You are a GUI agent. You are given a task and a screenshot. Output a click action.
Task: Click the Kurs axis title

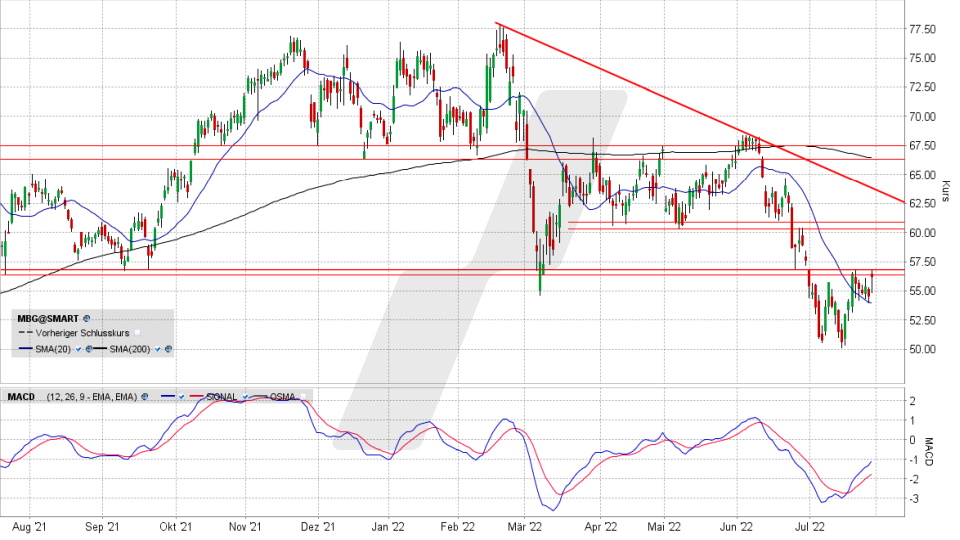point(946,190)
